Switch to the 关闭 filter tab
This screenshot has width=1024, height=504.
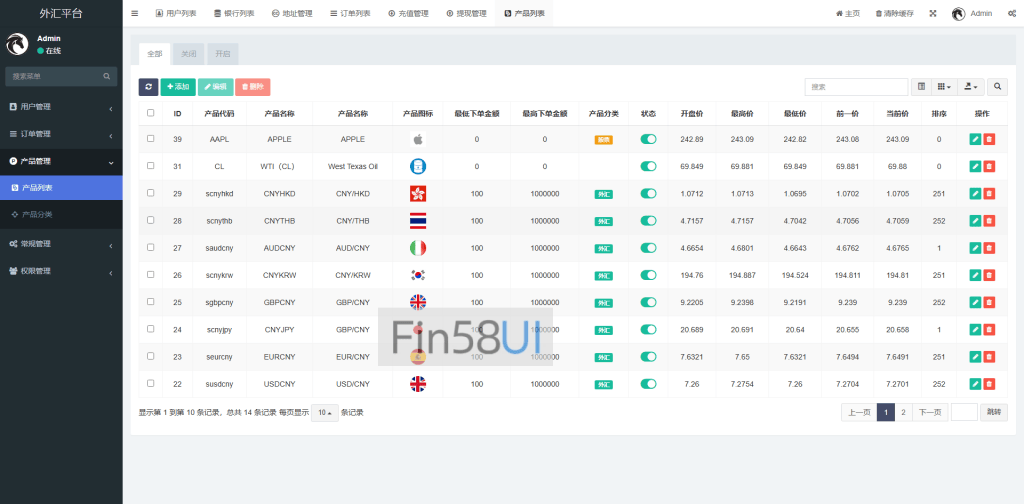click(x=189, y=54)
